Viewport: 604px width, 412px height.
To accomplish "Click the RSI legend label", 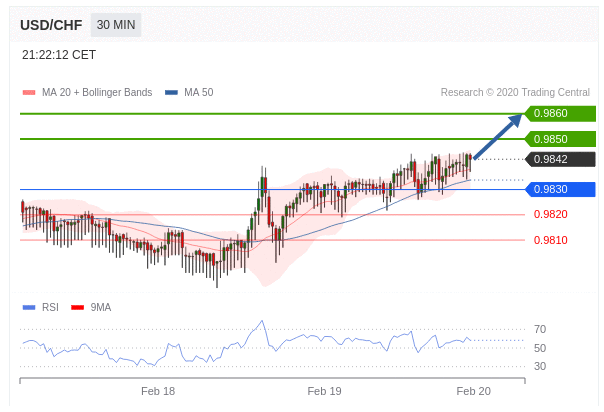I will 50,307.
